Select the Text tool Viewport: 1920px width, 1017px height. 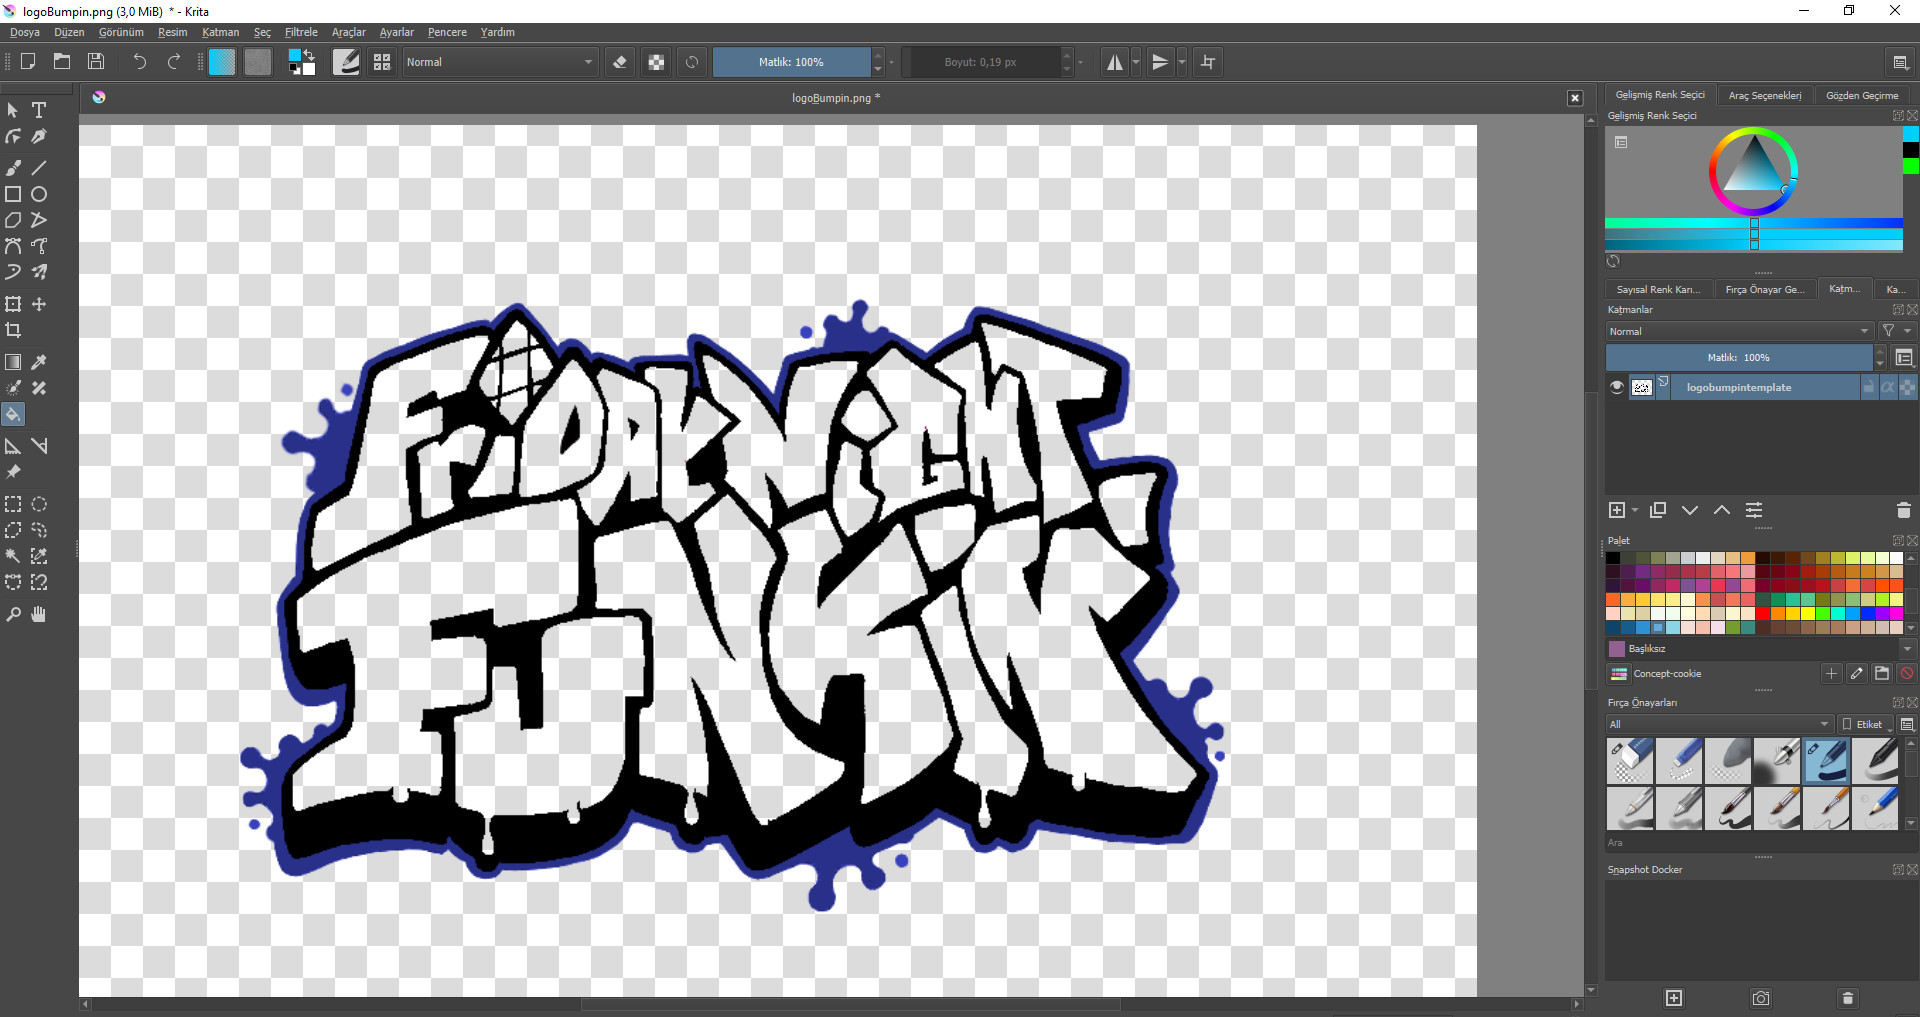click(x=38, y=110)
